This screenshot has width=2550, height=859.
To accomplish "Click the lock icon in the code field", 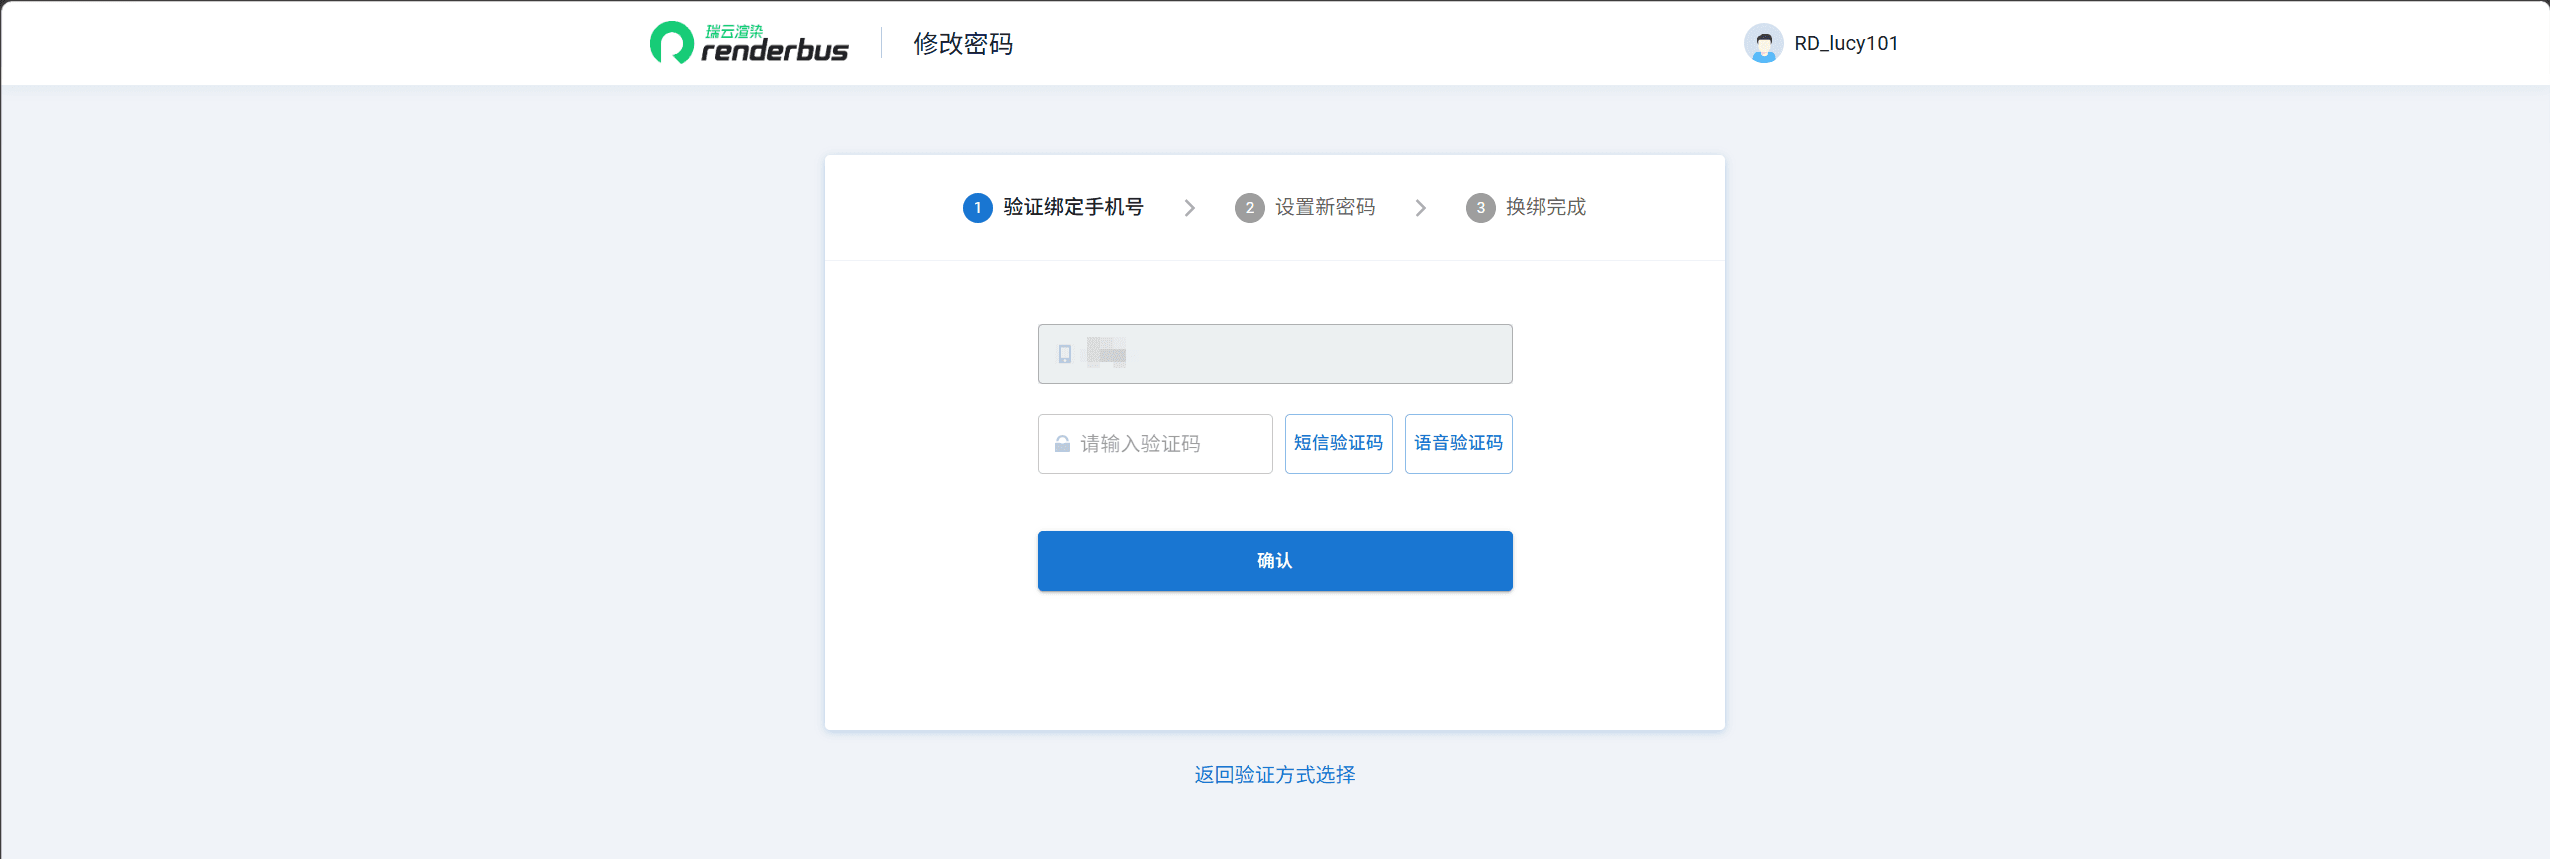I will pyautogui.click(x=1062, y=444).
